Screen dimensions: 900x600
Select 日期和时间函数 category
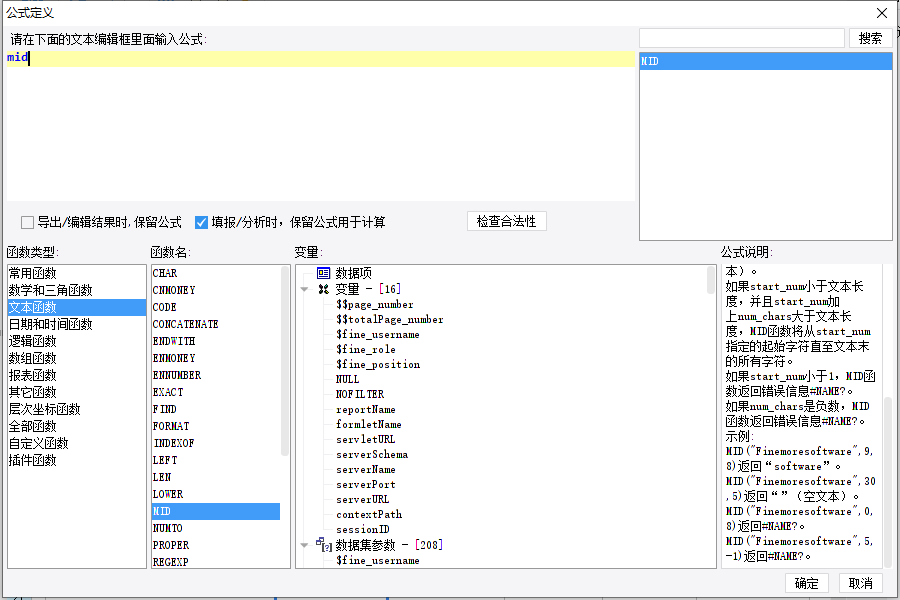pyautogui.click(x=76, y=324)
